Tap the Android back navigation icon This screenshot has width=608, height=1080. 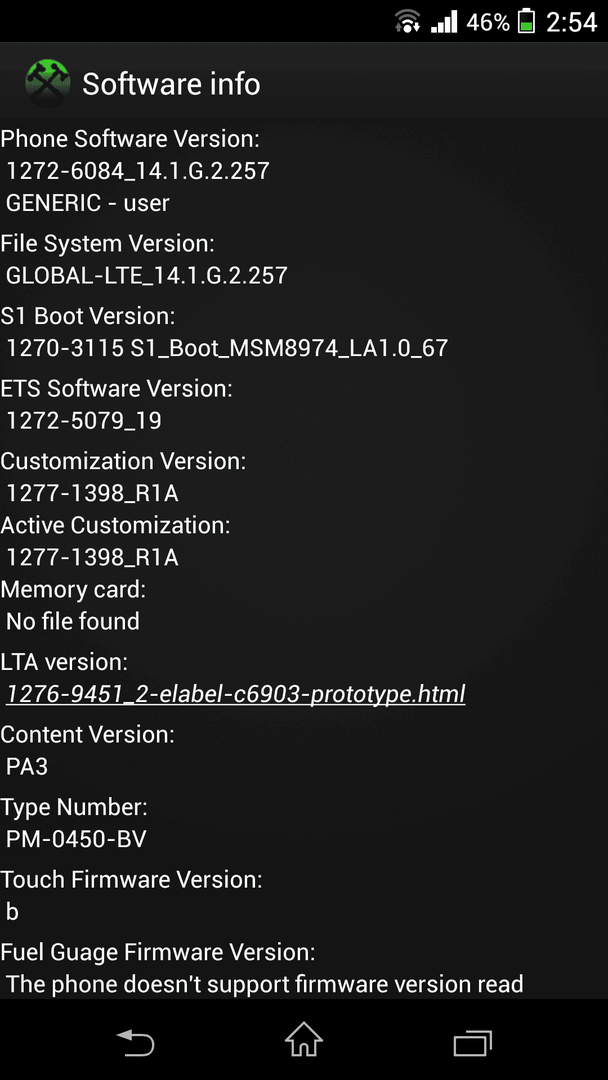coord(135,1042)
